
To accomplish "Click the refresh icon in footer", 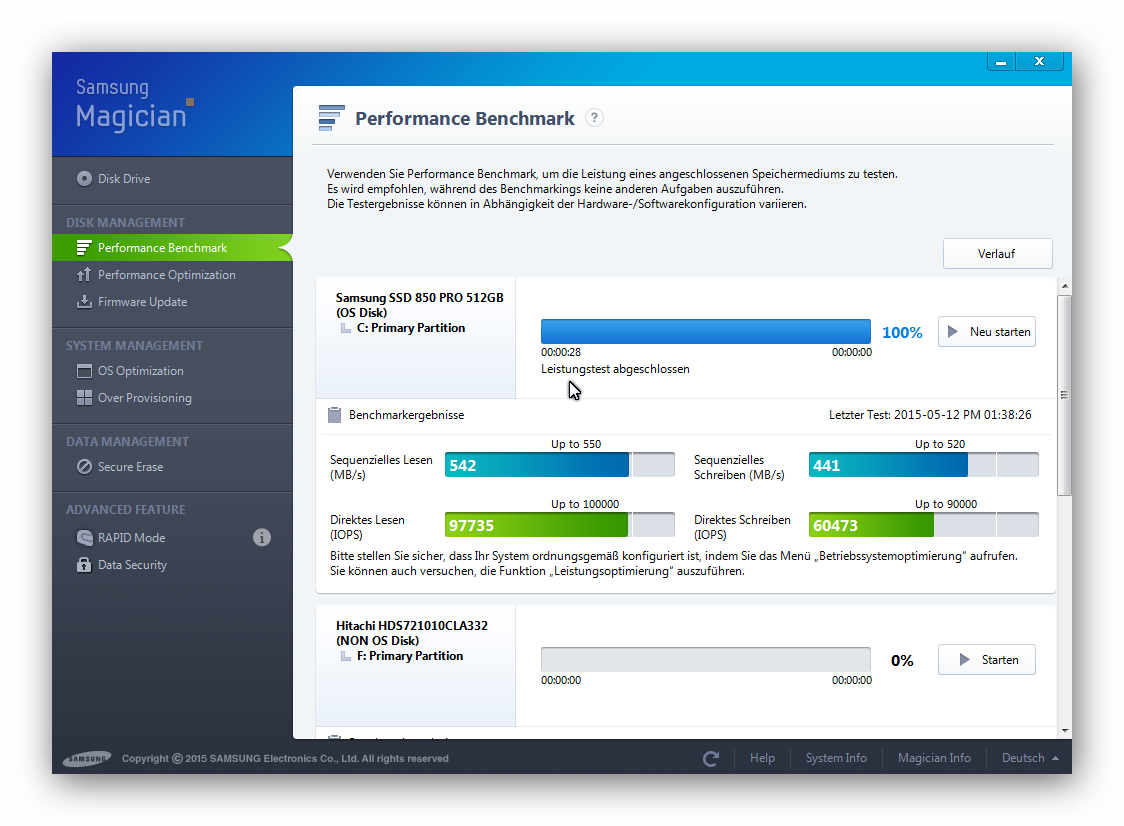I will [x=711, y=759].
